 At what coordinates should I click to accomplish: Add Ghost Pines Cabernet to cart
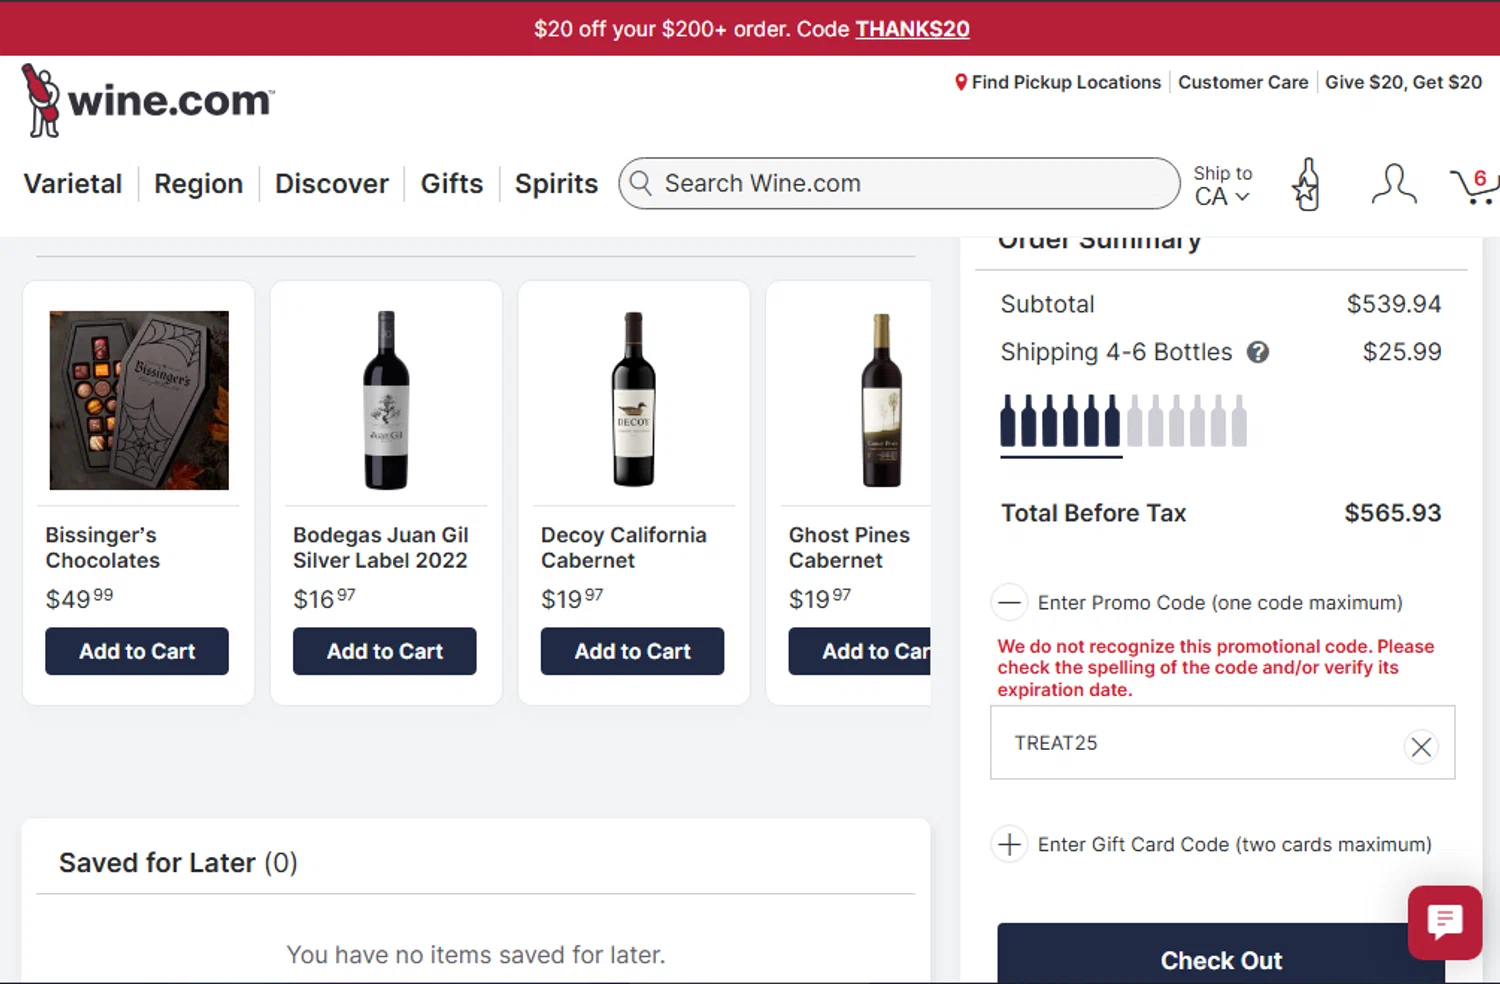point(860,651)
